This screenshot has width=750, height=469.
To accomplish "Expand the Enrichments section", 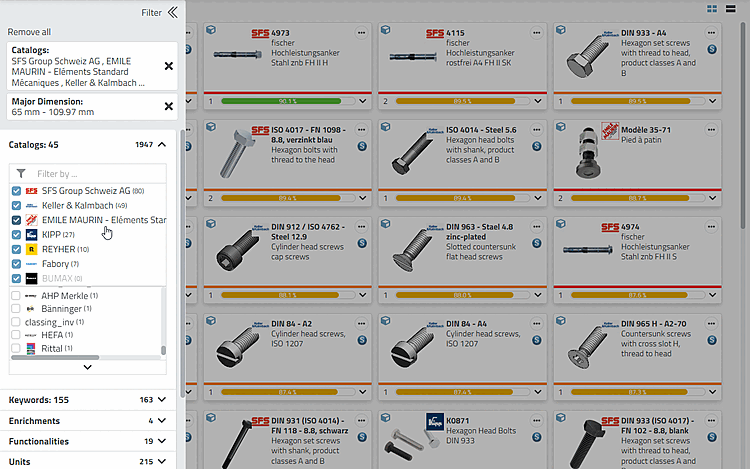I will (x=162, y=421).
